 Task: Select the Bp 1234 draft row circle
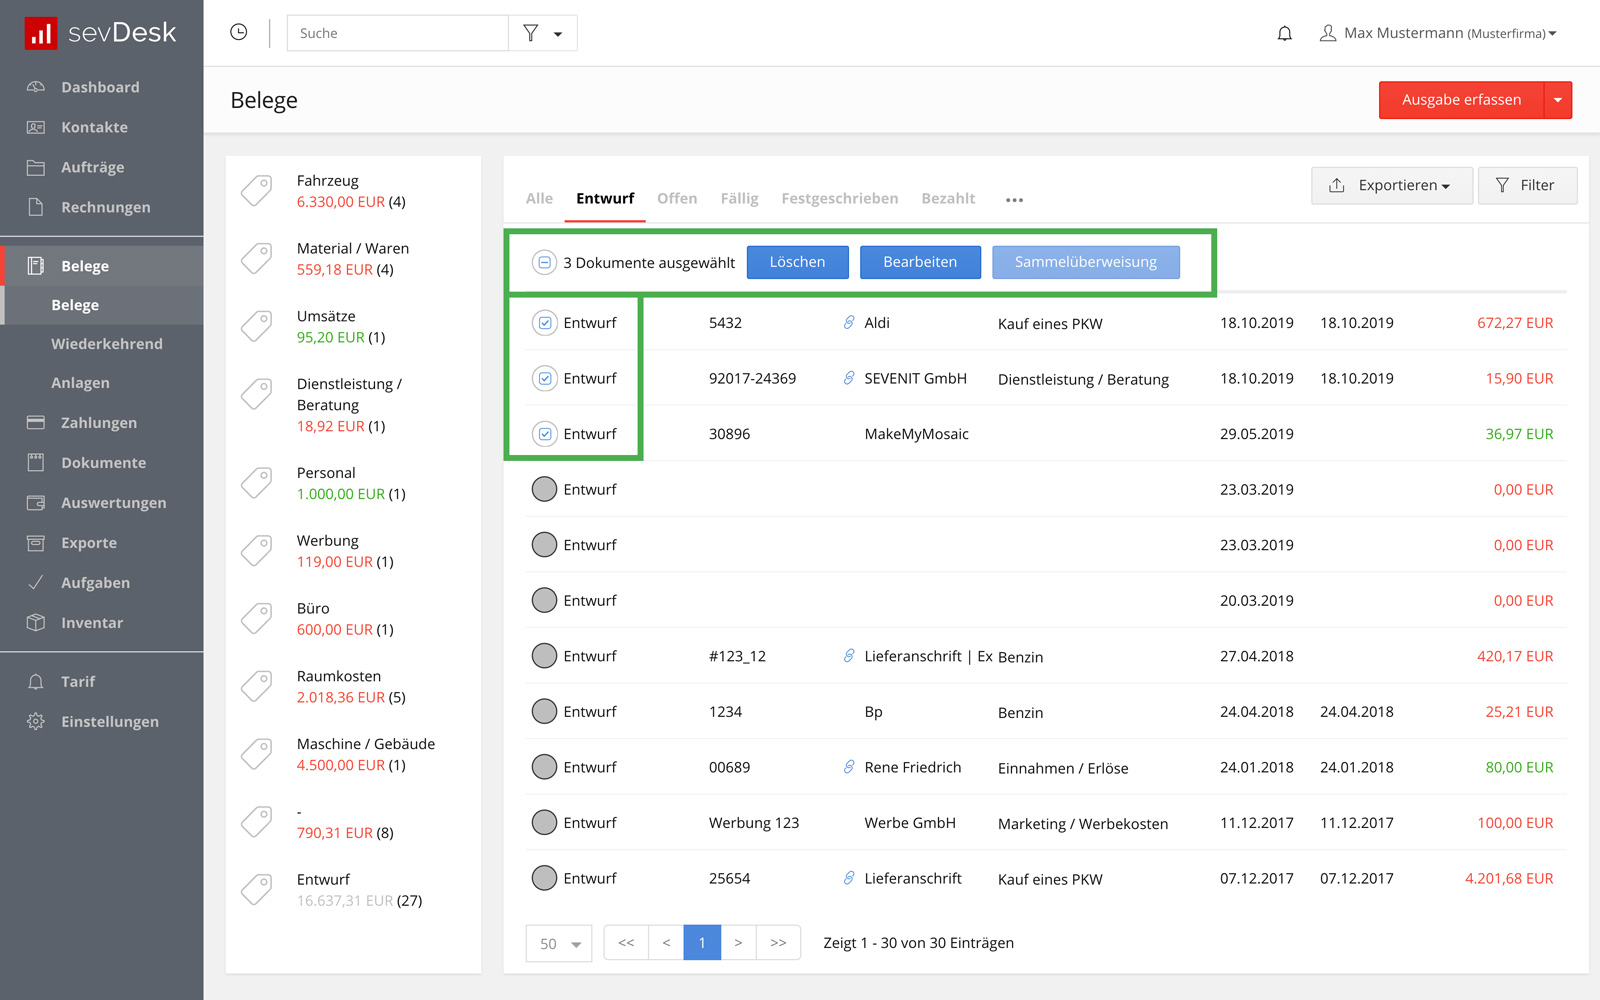coord(544,711)
